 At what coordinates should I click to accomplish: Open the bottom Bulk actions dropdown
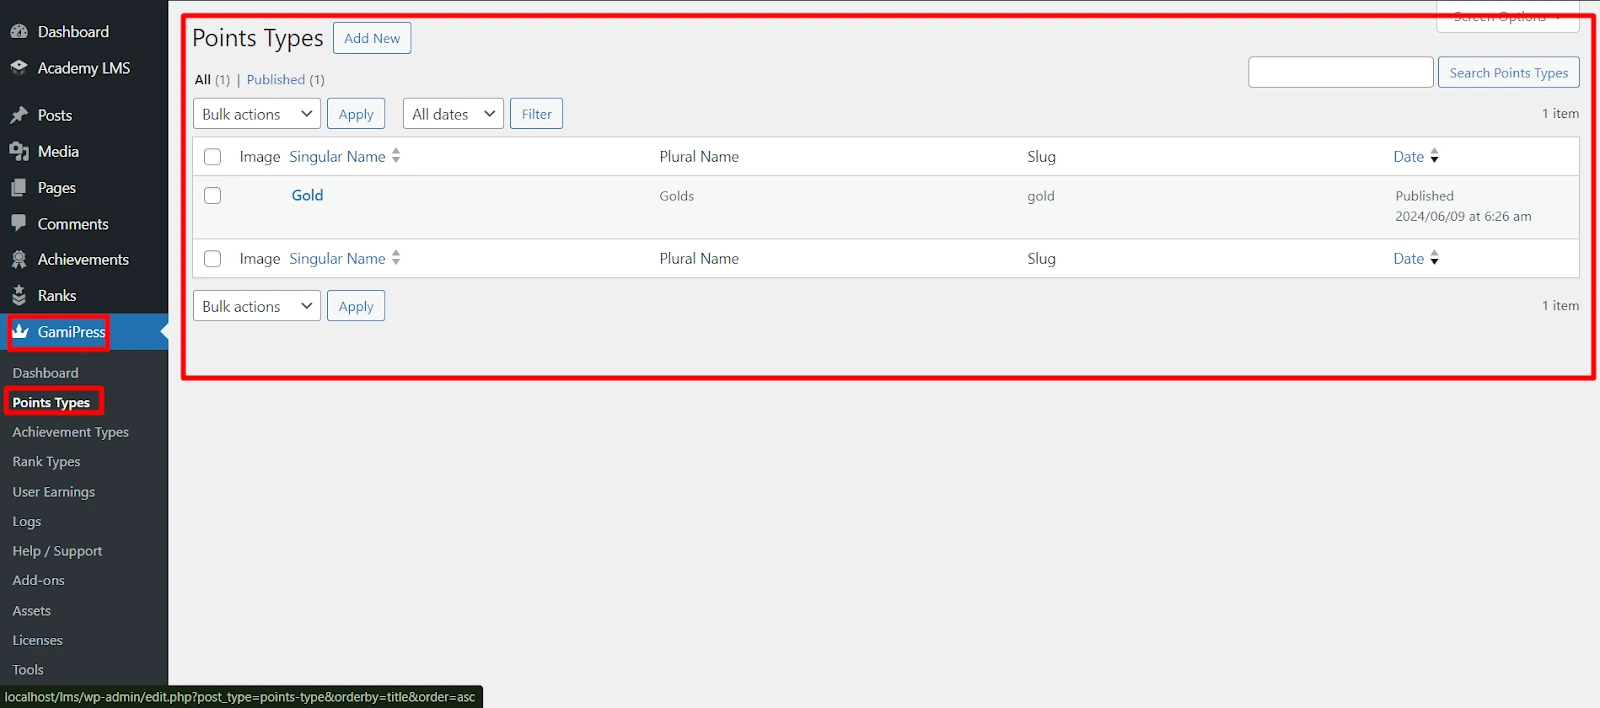(257, 306)
